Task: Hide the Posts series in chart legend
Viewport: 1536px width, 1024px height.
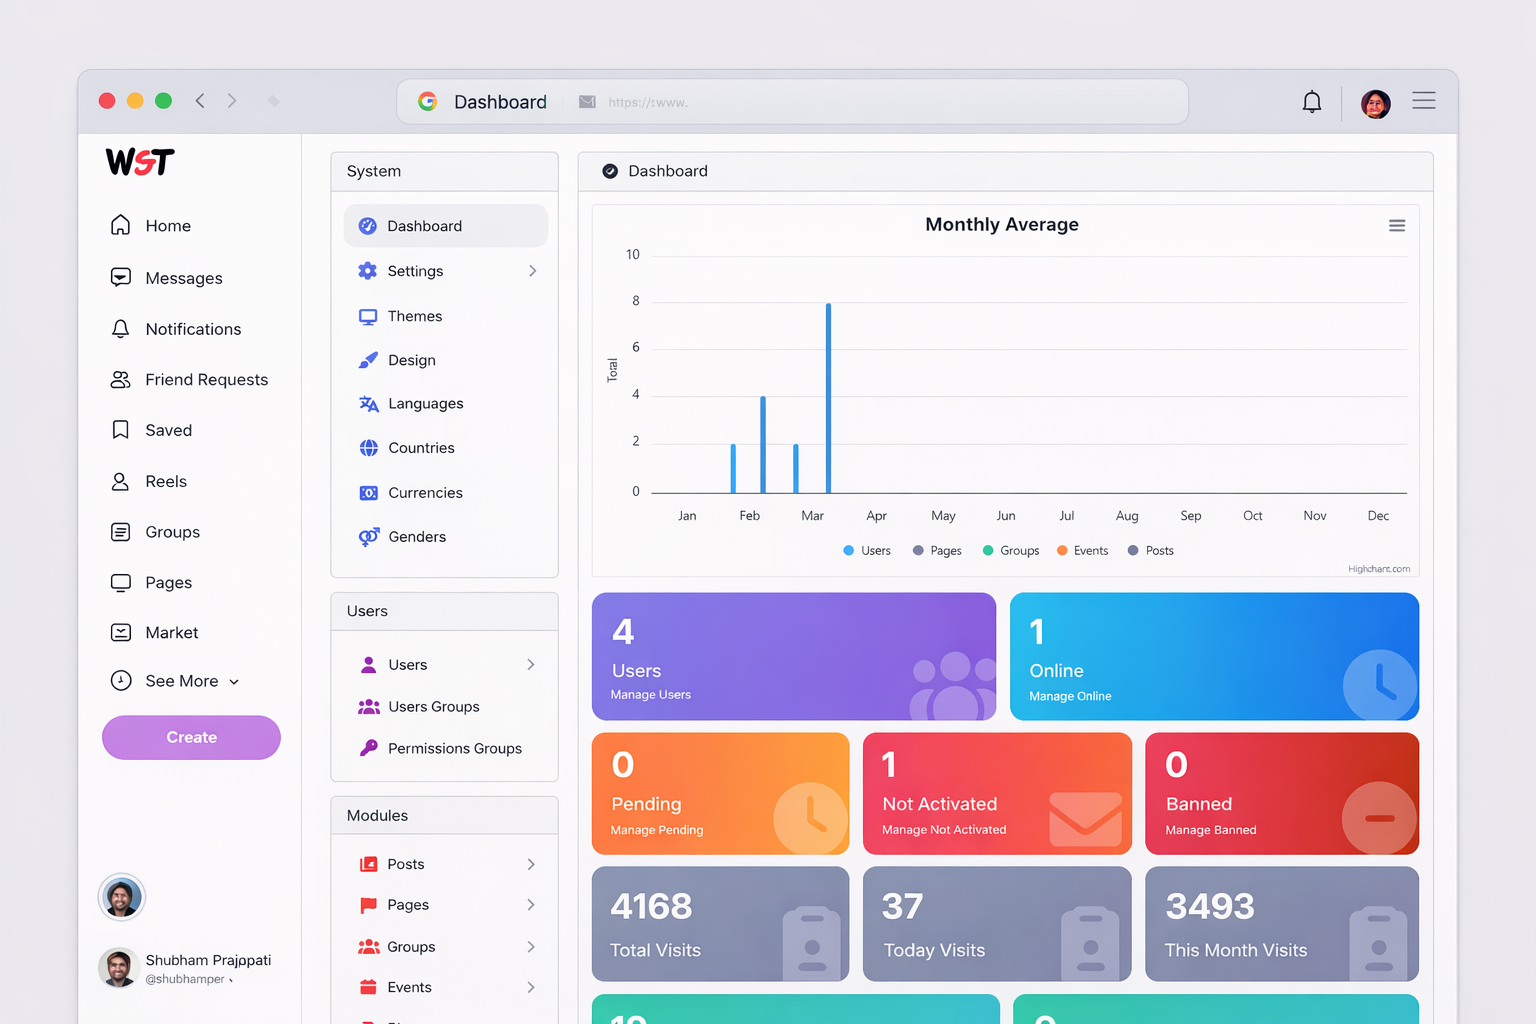Action: click(x=1150, y=550)
